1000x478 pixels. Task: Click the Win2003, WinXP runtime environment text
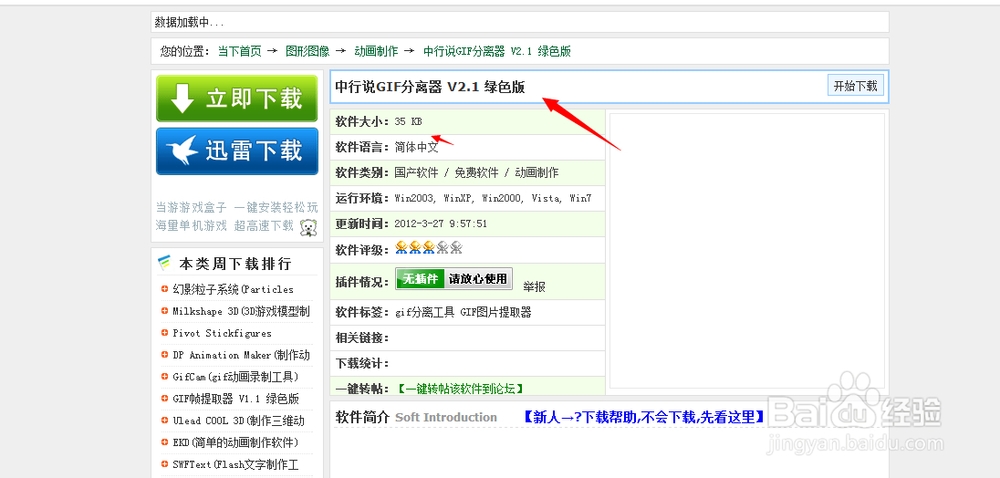coord(493,198)
